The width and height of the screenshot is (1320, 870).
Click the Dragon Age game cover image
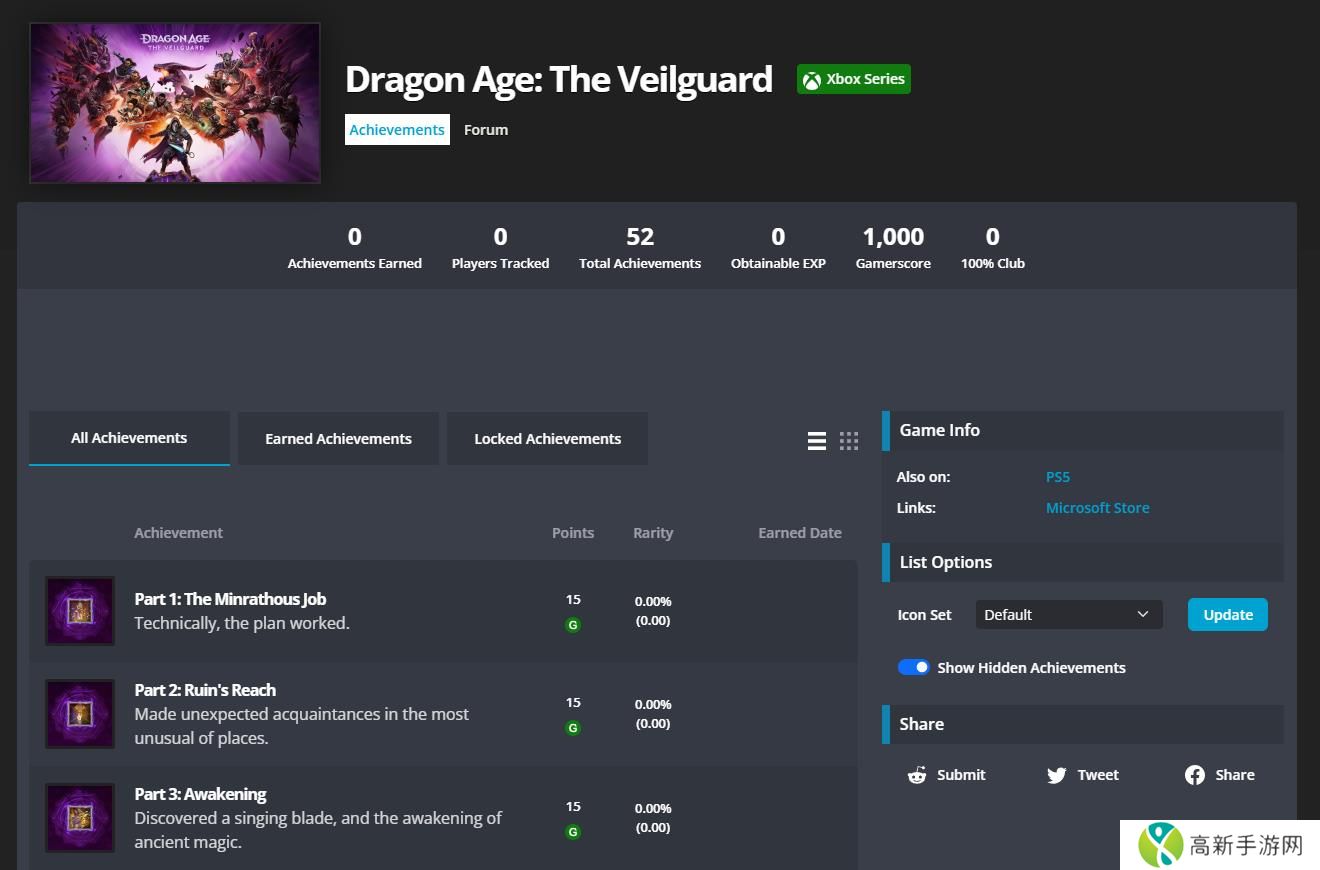[x=175, y=103]
